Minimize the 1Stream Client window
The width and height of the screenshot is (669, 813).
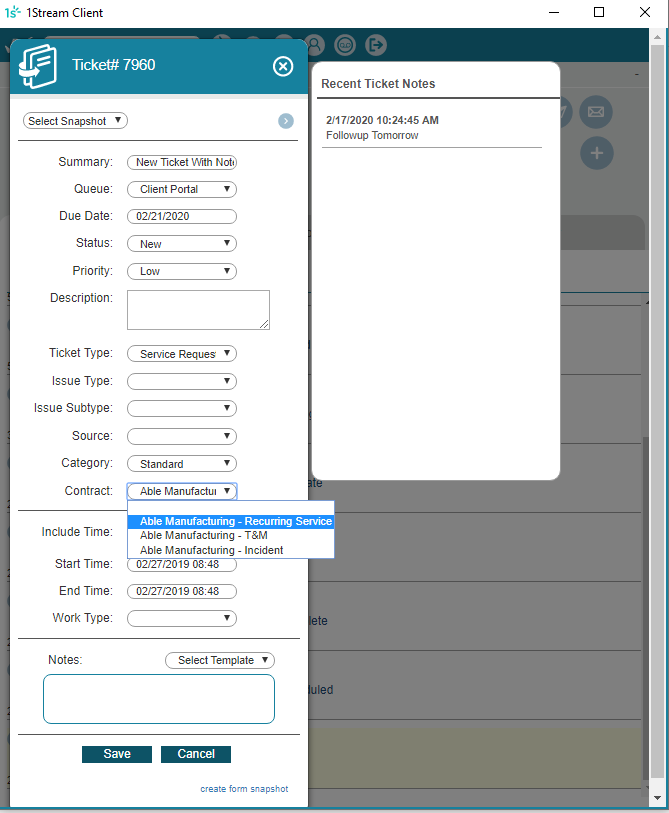[x=554, y=12]
